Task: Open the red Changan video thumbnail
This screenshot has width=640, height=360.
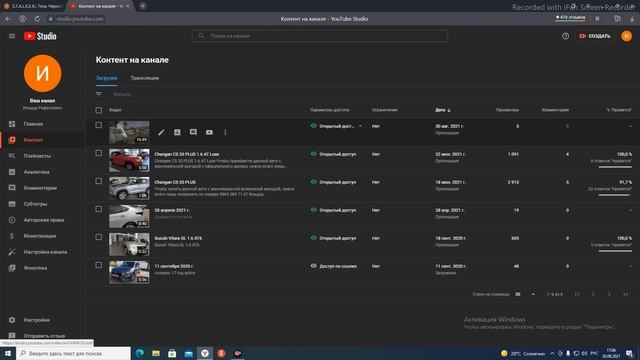Action: coord(129,160)
